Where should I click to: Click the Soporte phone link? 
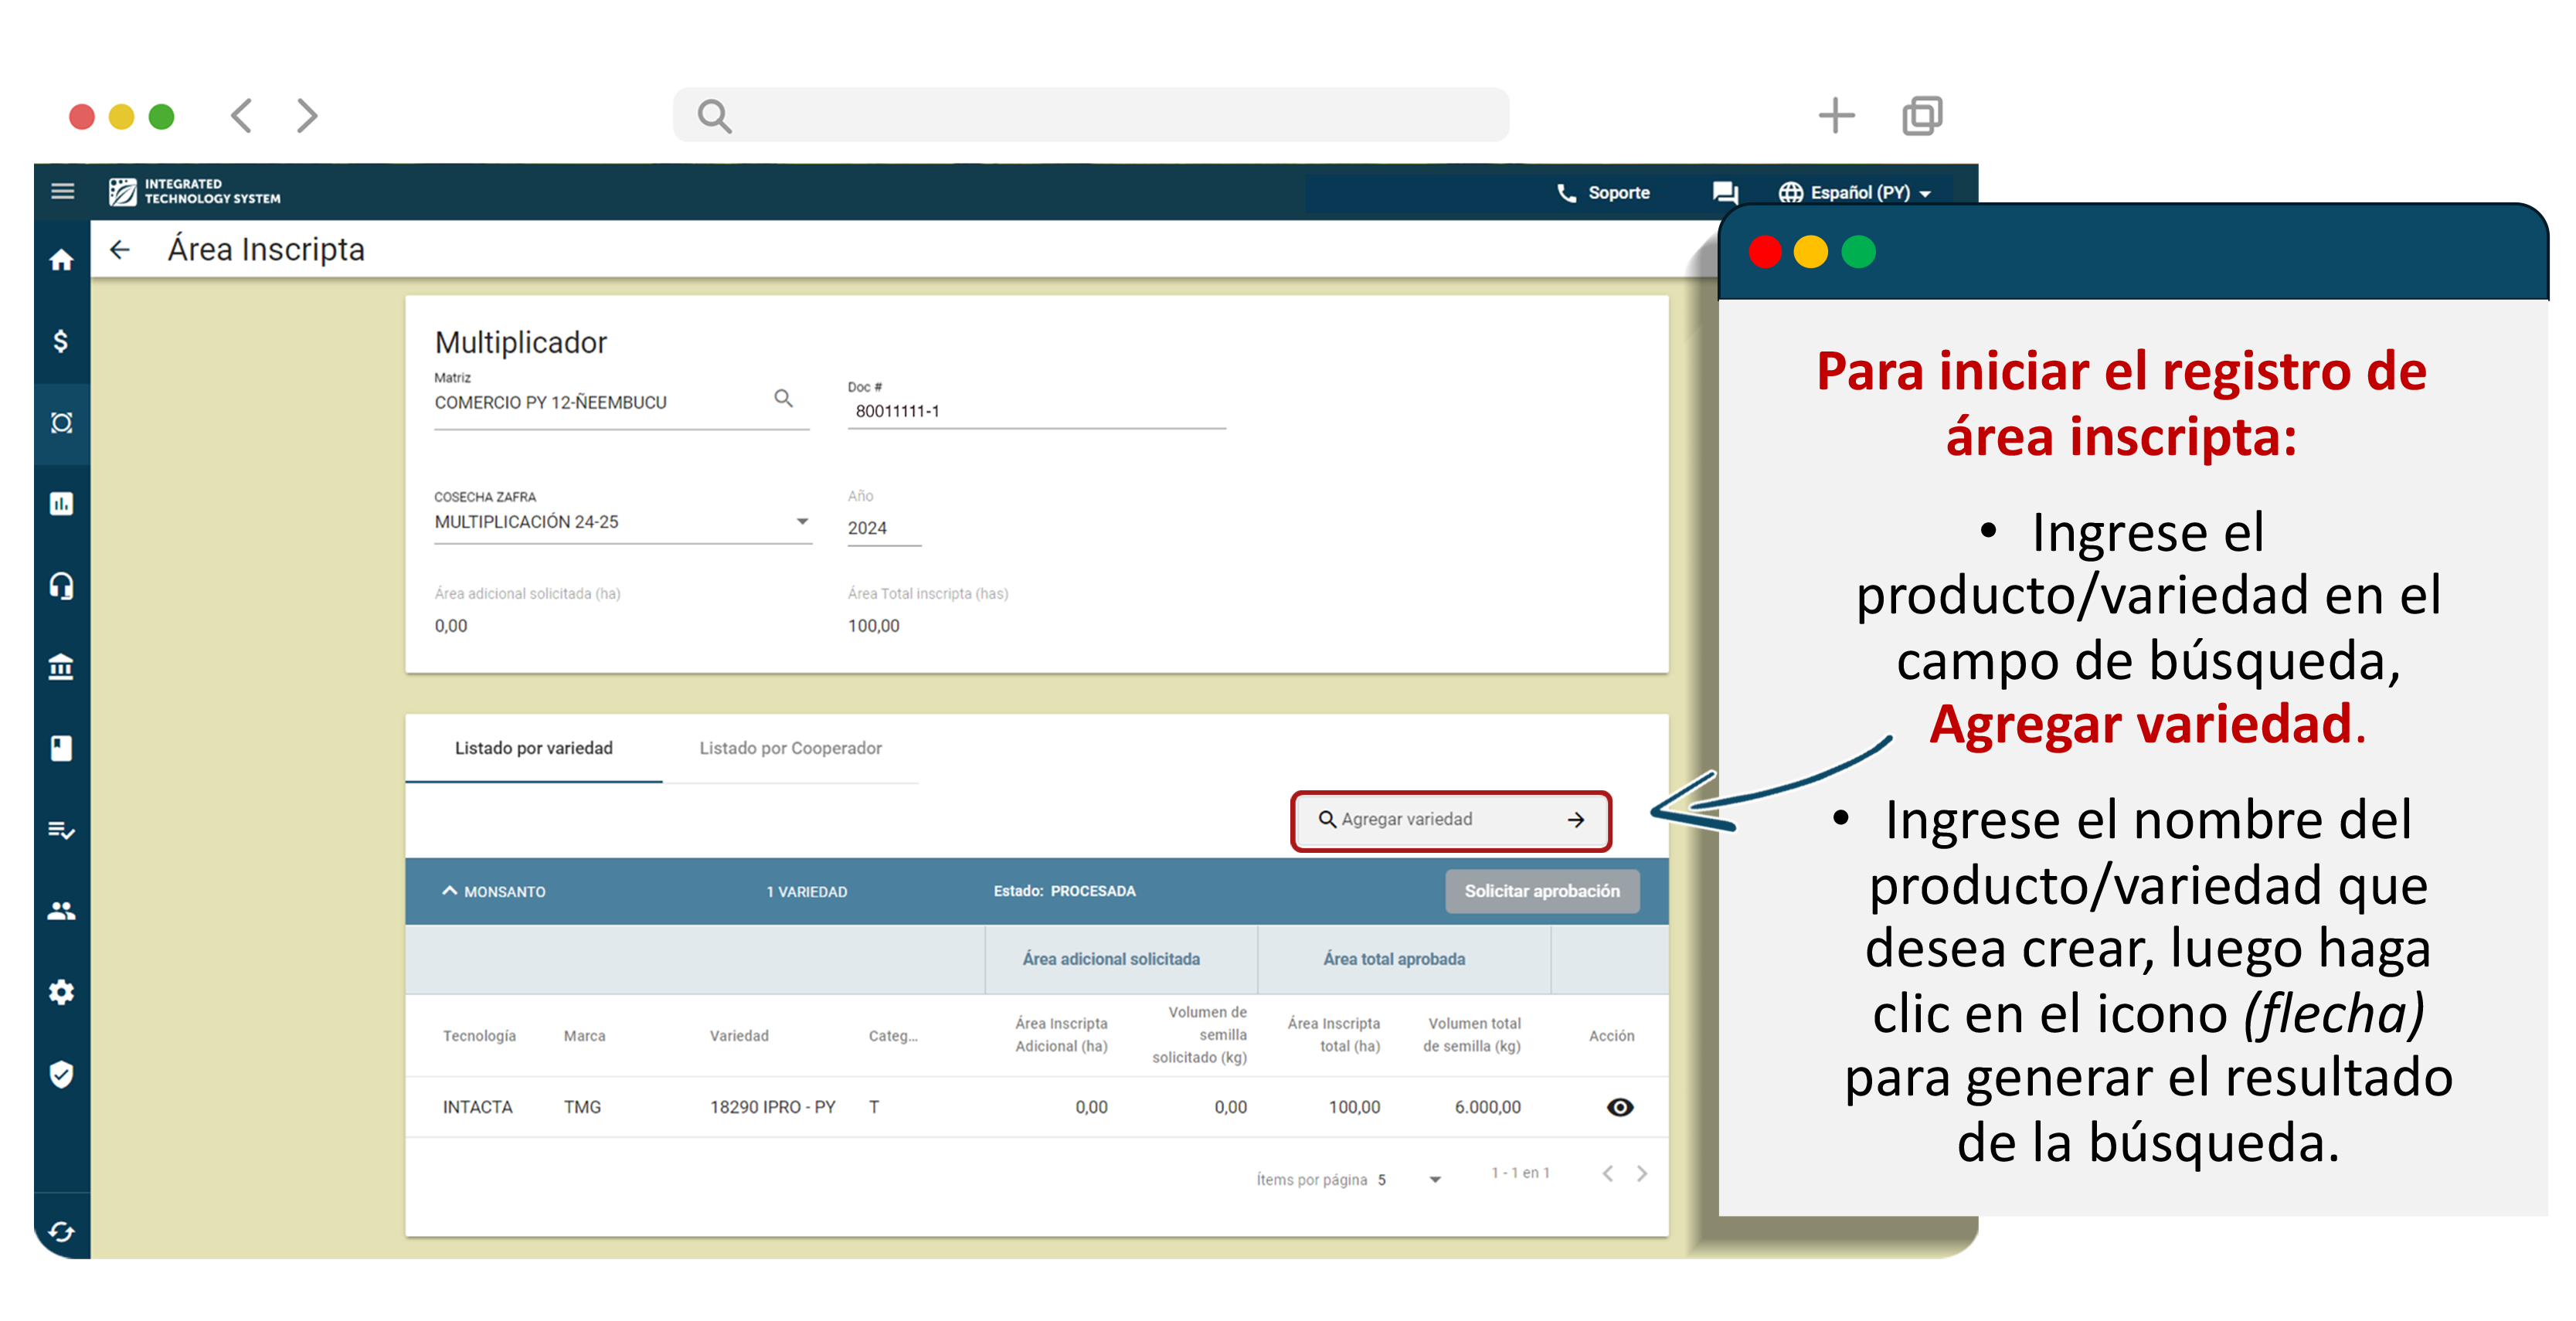coord(1604,192)
